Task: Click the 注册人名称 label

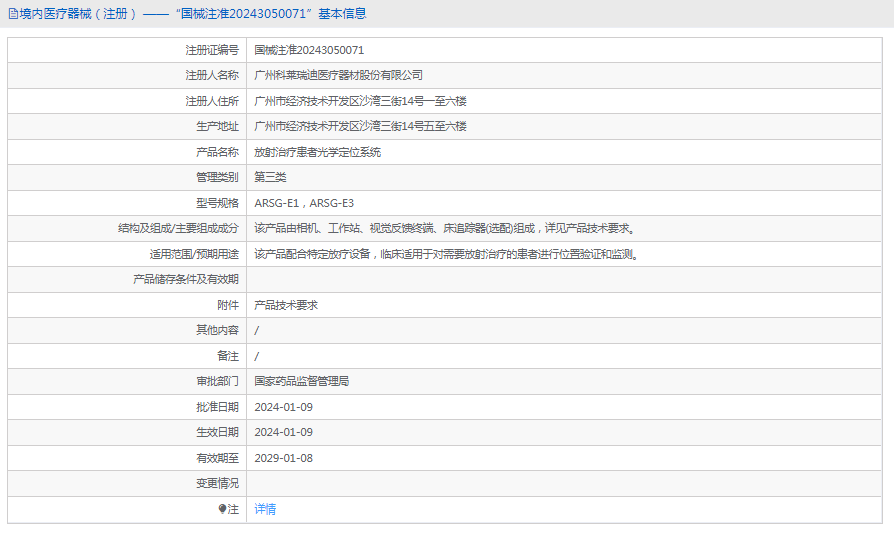Action: pos(212,75)
